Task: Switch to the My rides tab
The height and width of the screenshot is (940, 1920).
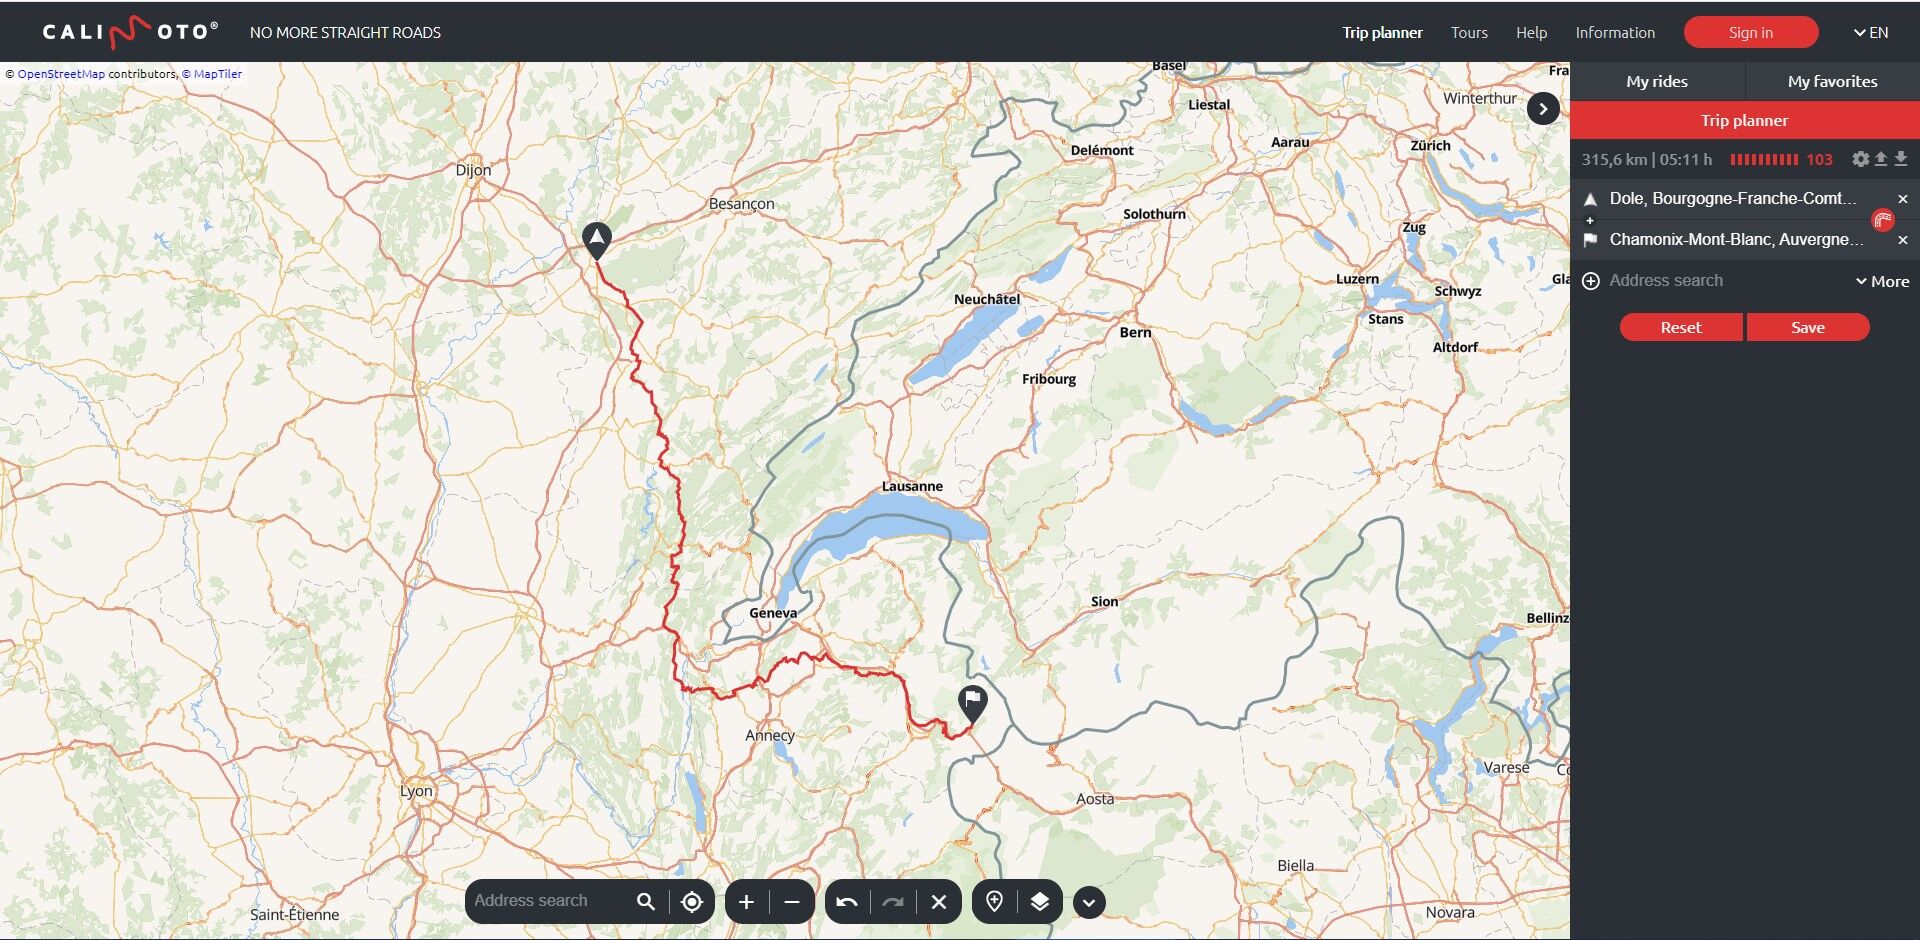Action: pyautogui.click(x=1657, y=81)
